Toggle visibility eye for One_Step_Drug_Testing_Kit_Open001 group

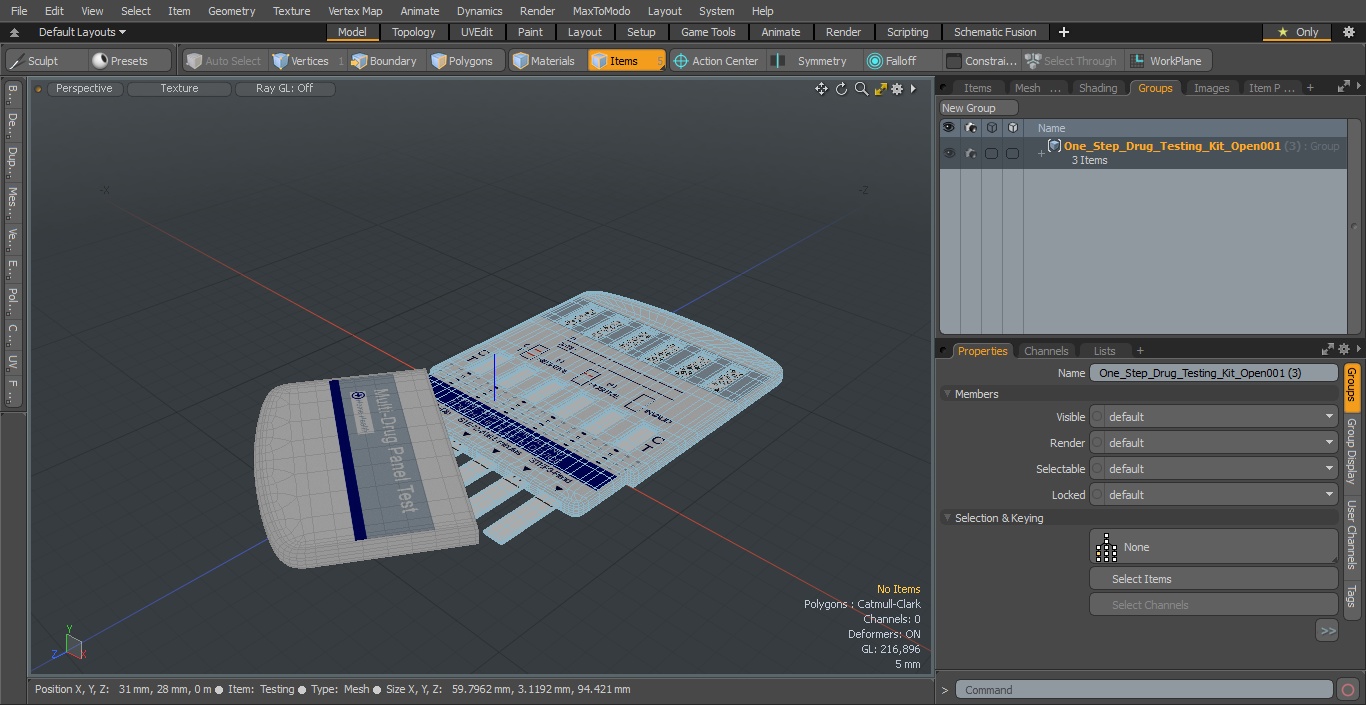tap(948, 153)
